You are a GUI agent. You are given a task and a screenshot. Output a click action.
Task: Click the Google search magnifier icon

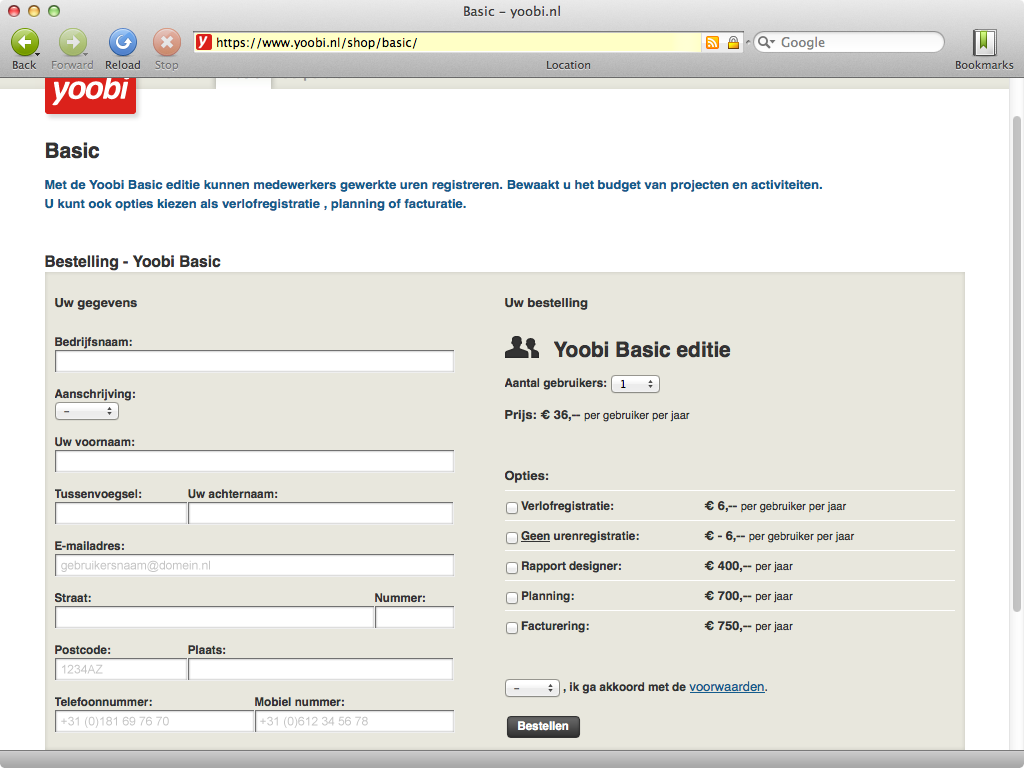(765, 42)
